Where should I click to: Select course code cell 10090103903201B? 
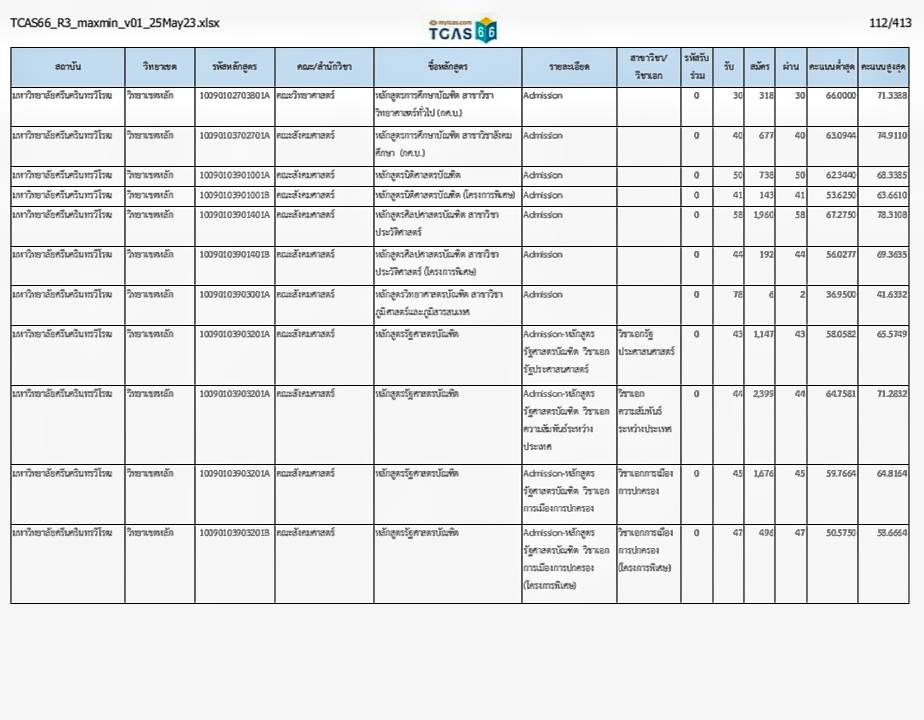click(234, 533)
